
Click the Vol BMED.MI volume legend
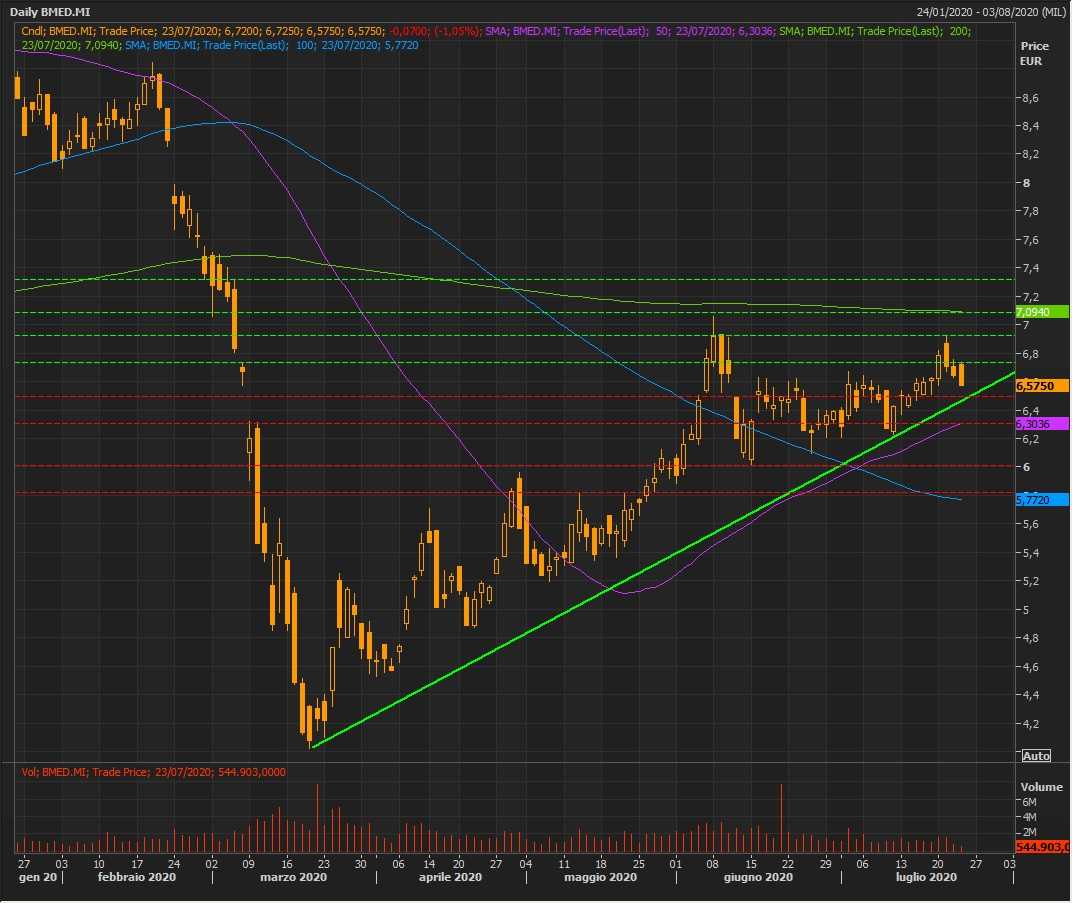click(85, 772)
